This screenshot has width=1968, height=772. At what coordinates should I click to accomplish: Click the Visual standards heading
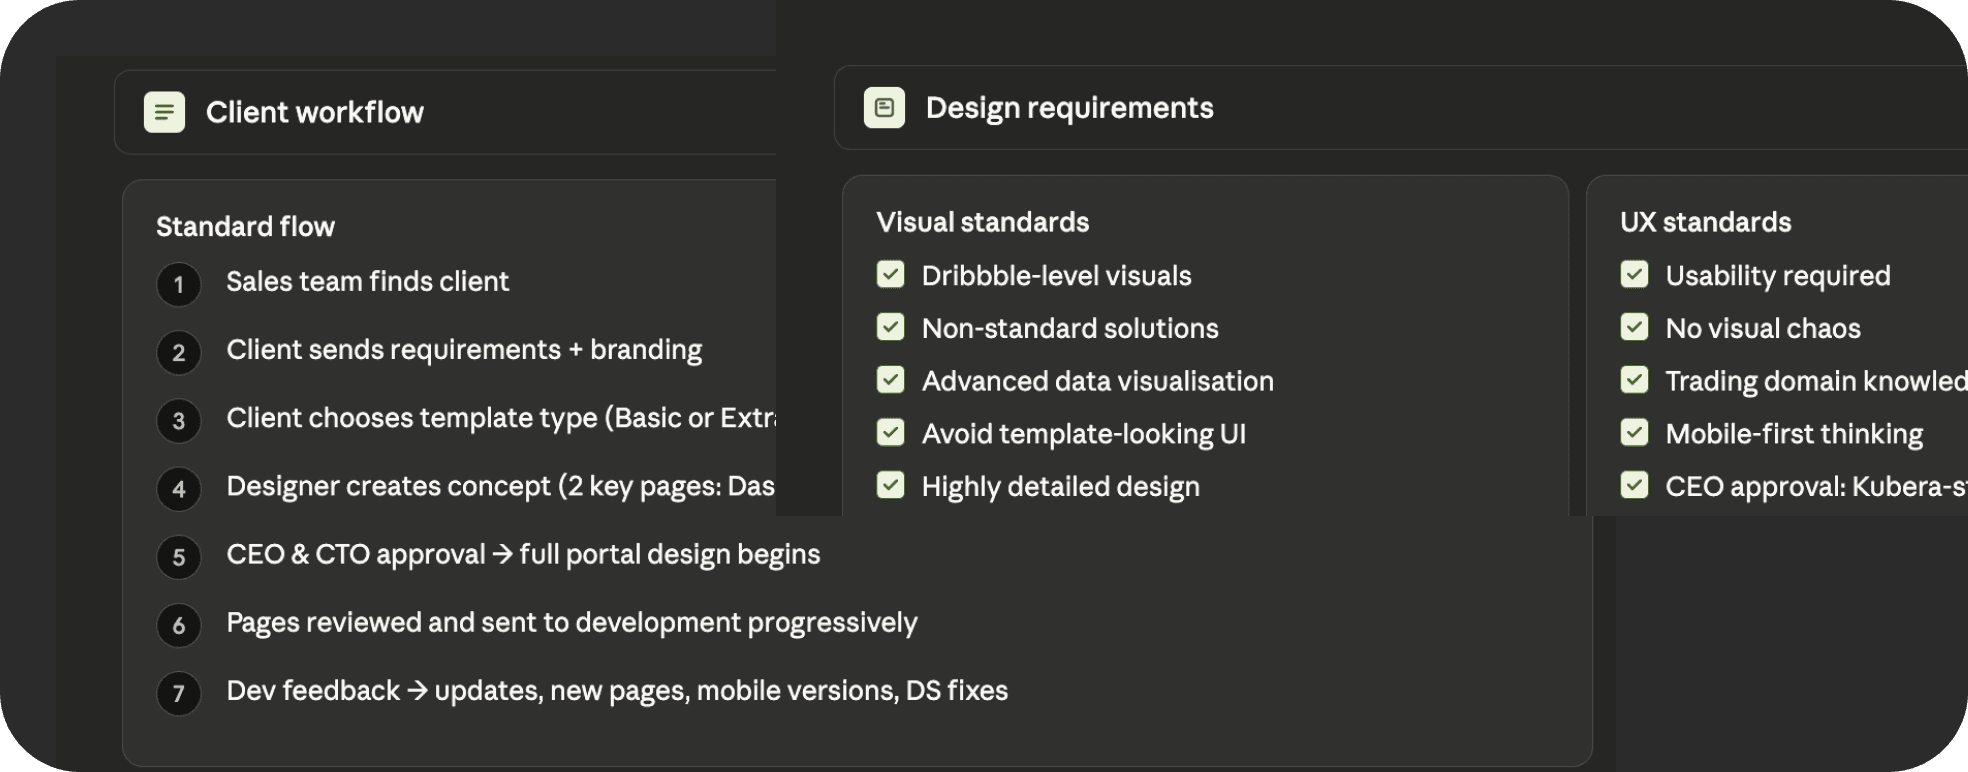click(x=982, y=222)
